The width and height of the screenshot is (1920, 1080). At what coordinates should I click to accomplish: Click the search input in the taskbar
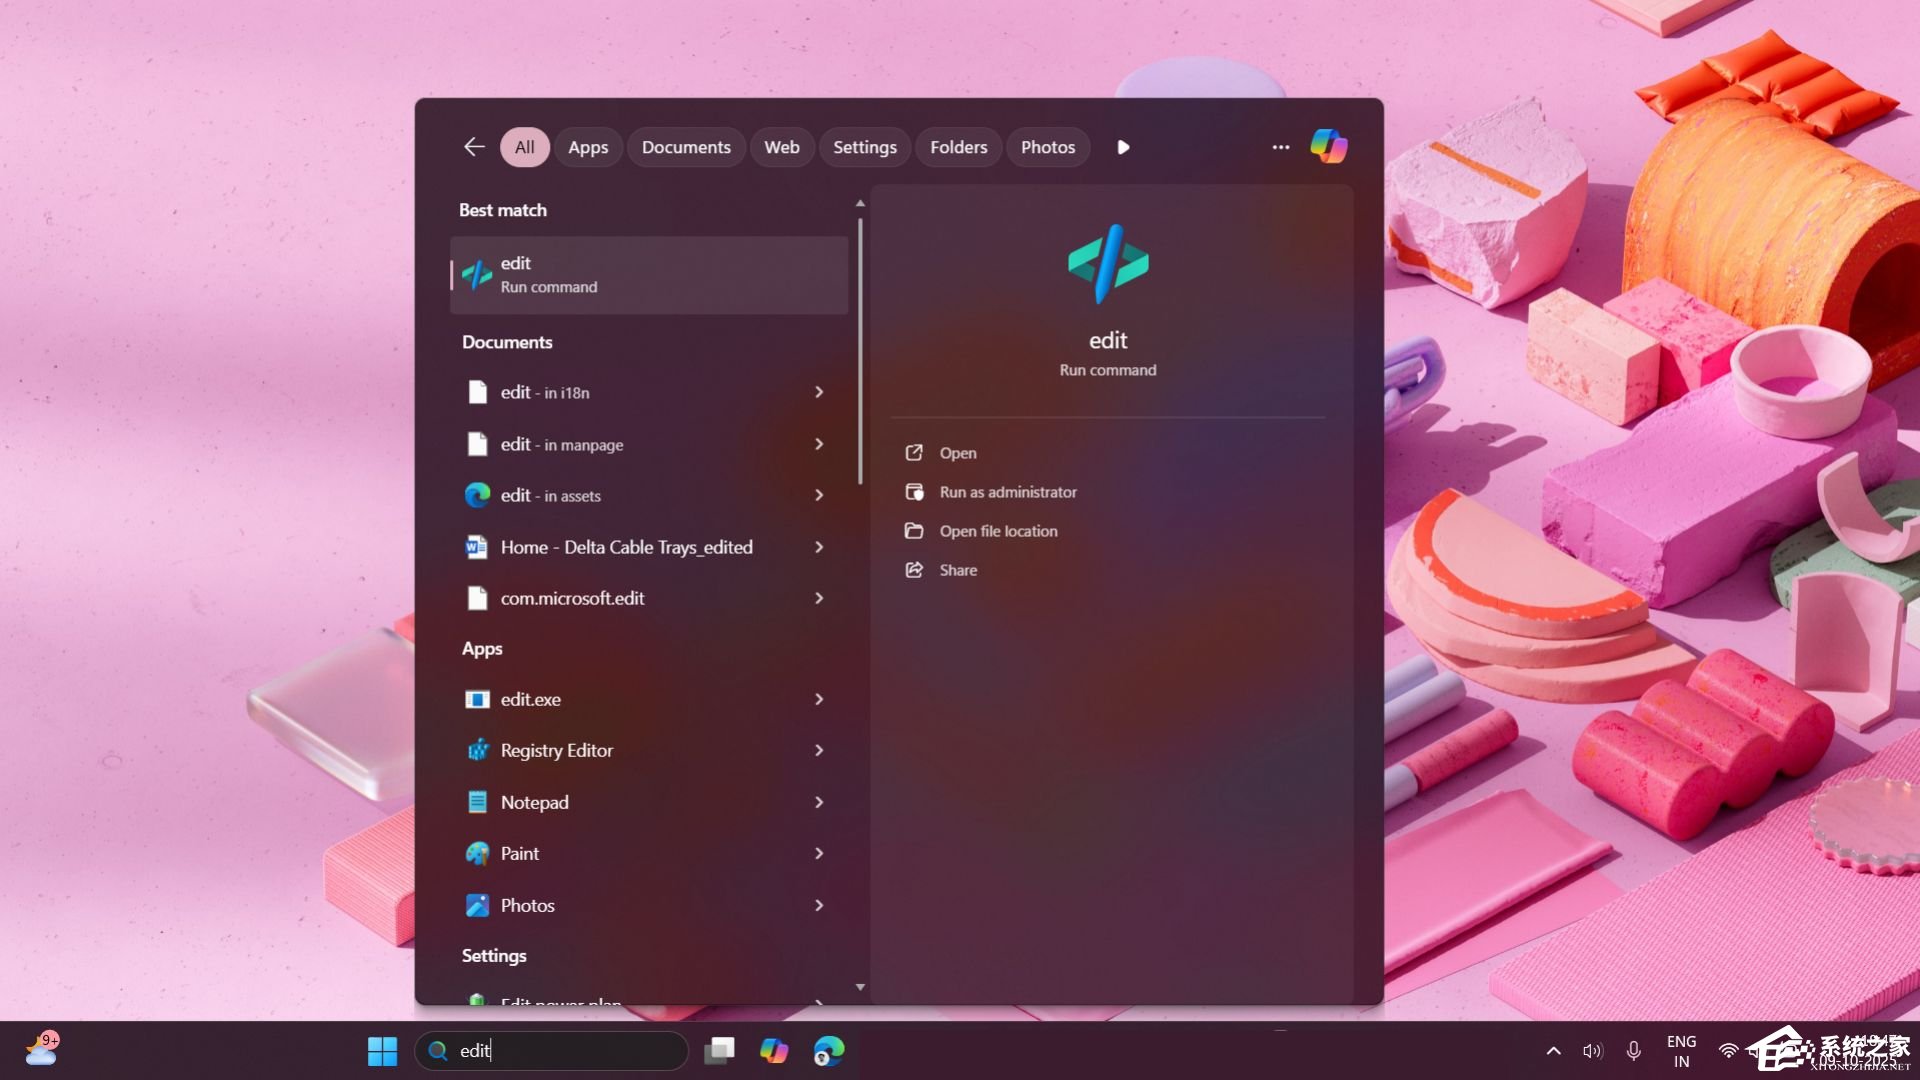[x=552, y=1050]
